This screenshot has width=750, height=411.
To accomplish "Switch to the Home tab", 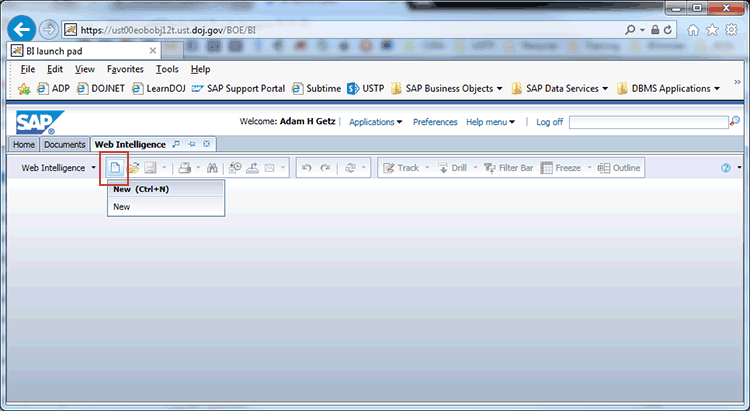I will click(x=24, y=144).
